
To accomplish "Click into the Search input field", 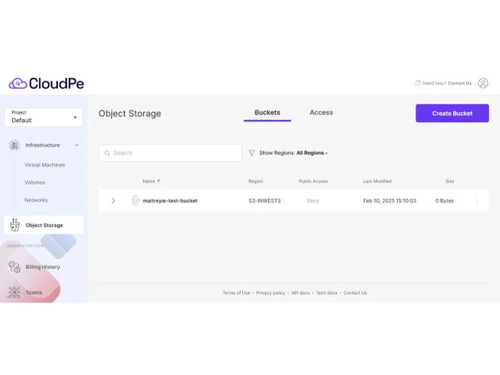I will click(x=170, y=153).
